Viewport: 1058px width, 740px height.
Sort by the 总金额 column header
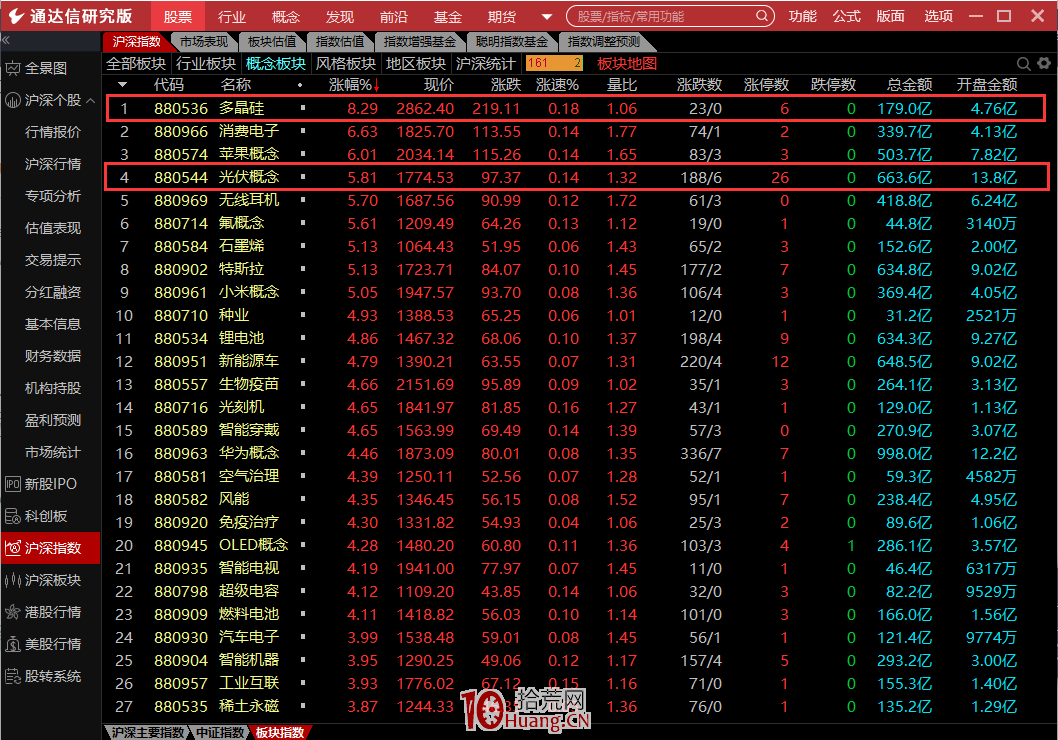coord(910,85)
